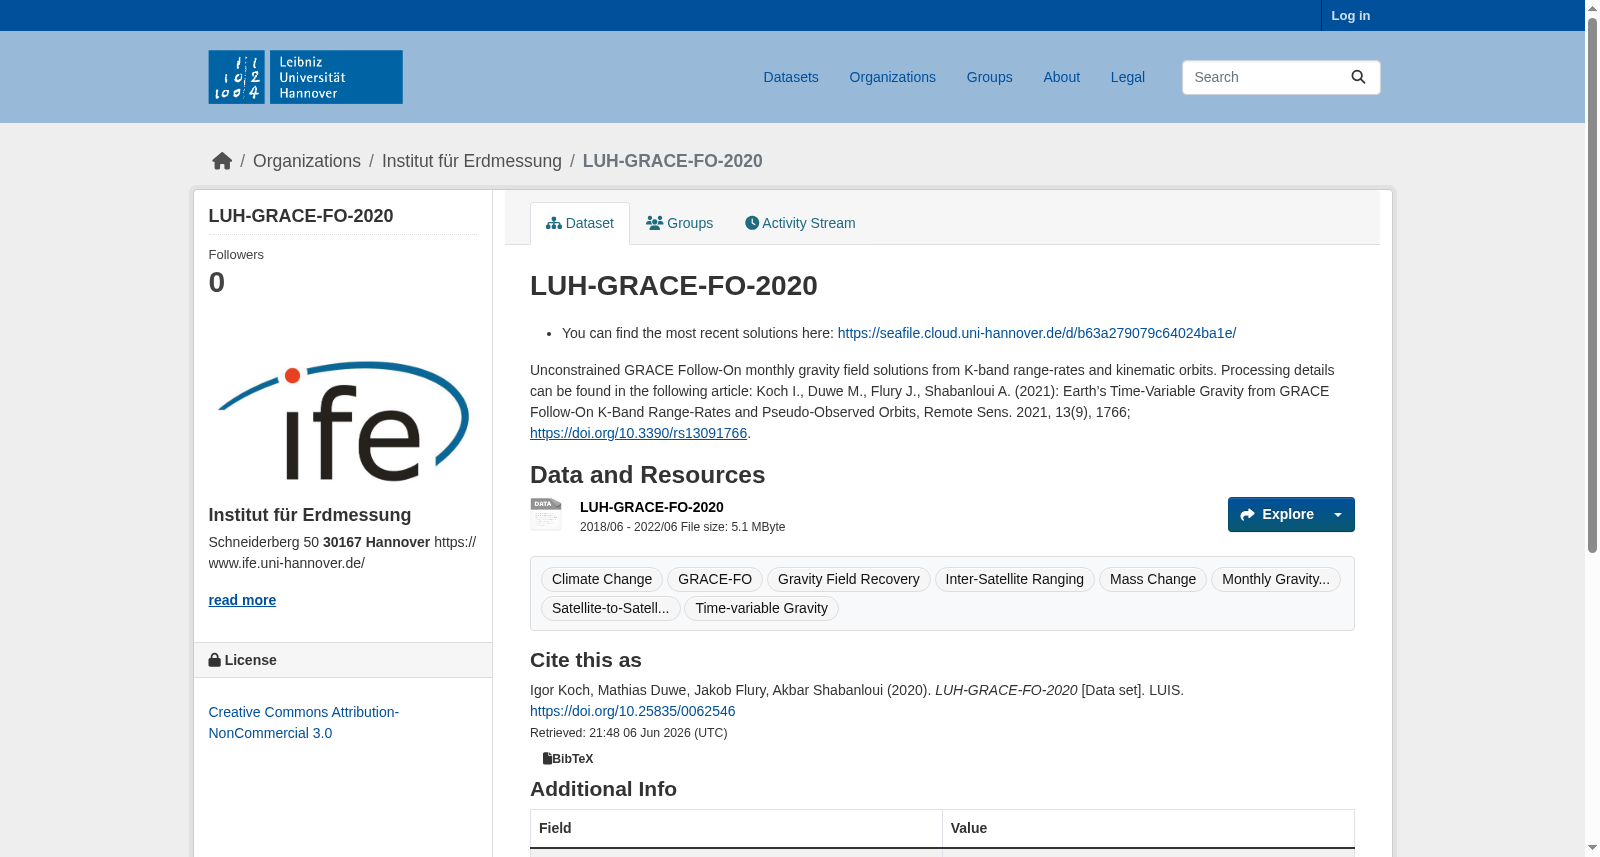Focus the Search input field
This screenshot has width=1600, height=857.
pyautogui.click(x=1262, y=77)
